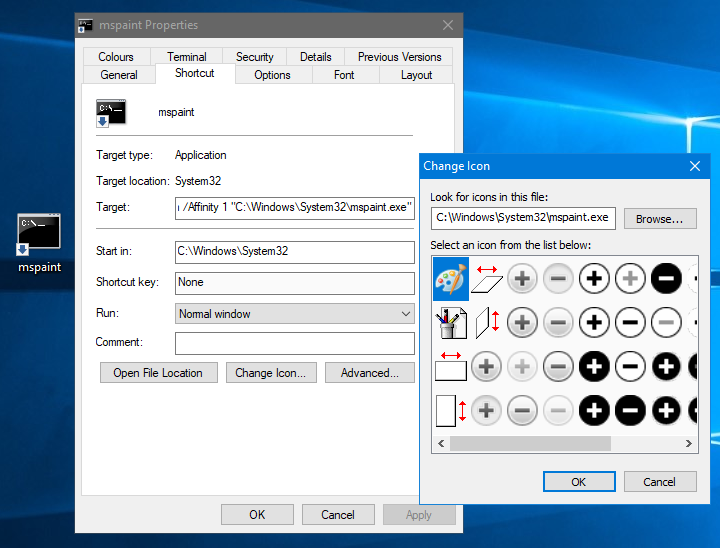The width and height of the screenshot is (720, 548).
Task: Click Cancel in the mspaint Properties window
Action: tap(338, 514)
